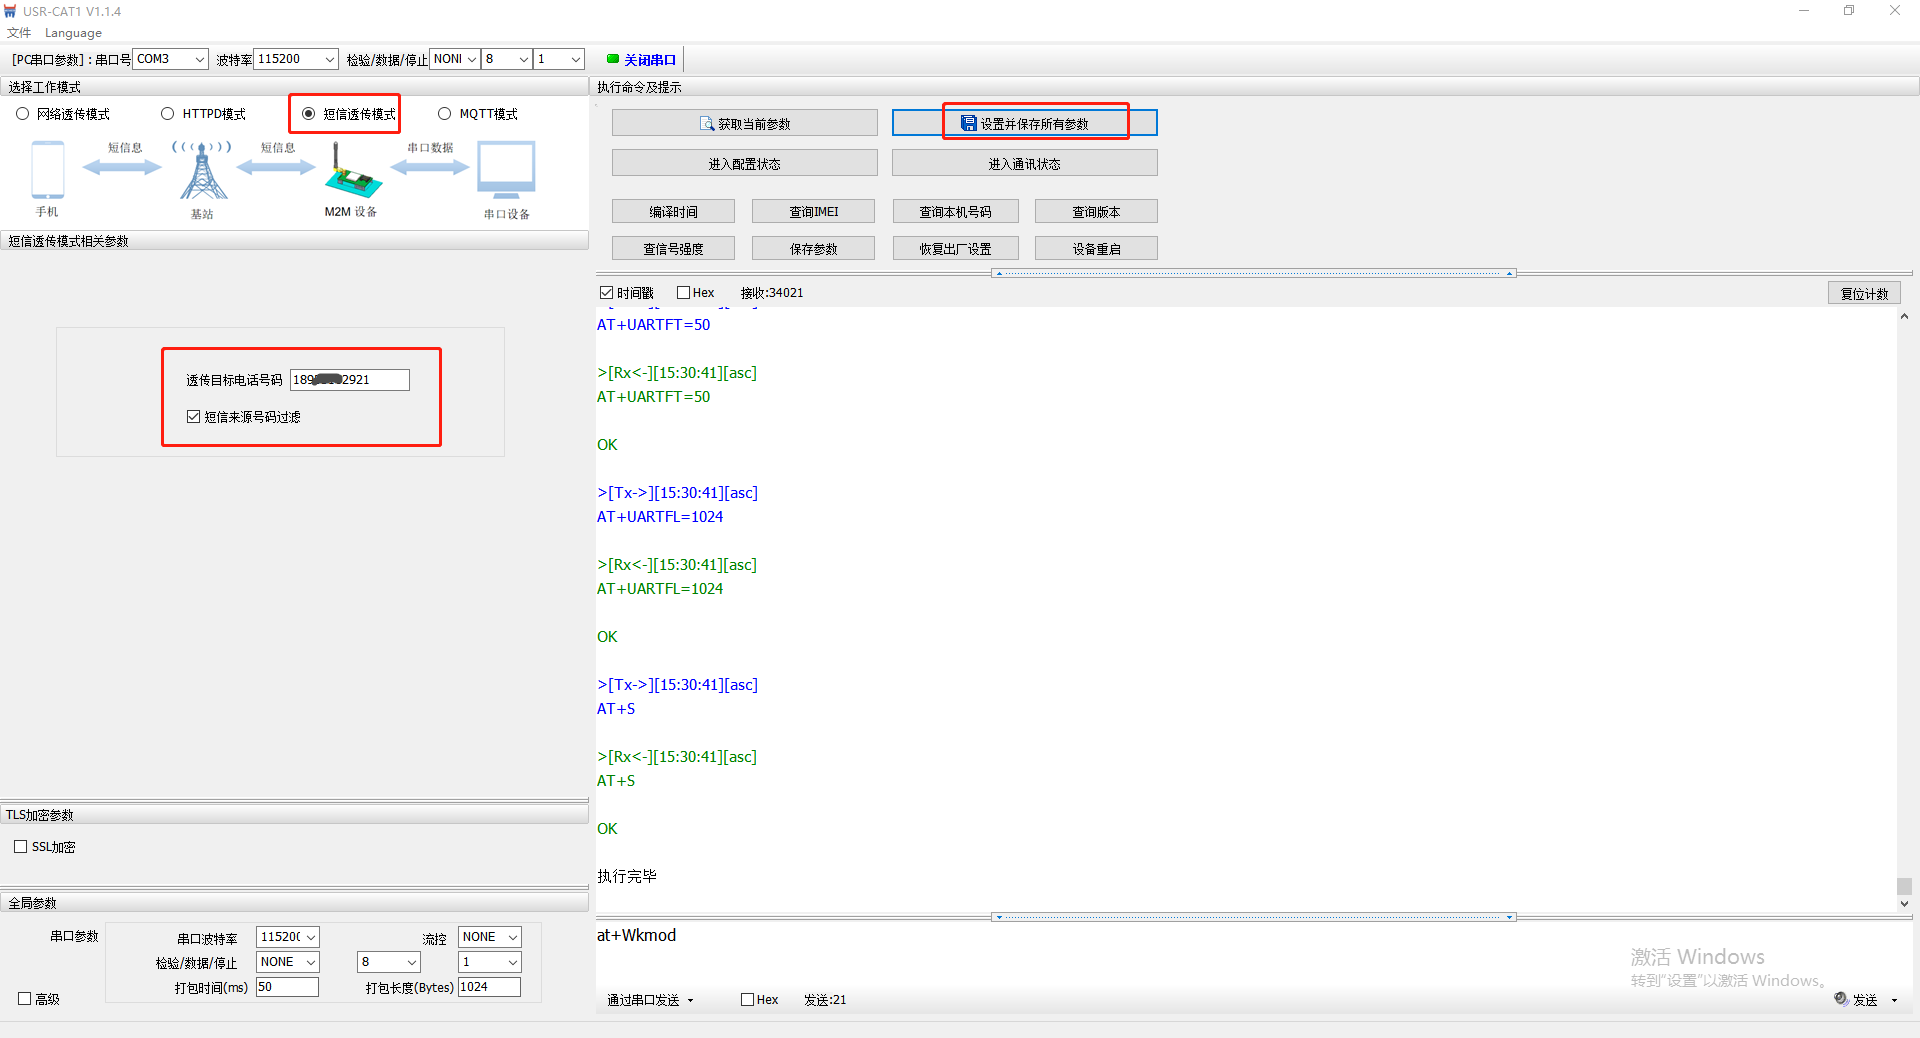Image resolution: width=1920 pixels, height=1038 pixels.
Task: Click the base station tower icon
Action: pyautogui.click(x=203, y=171)
